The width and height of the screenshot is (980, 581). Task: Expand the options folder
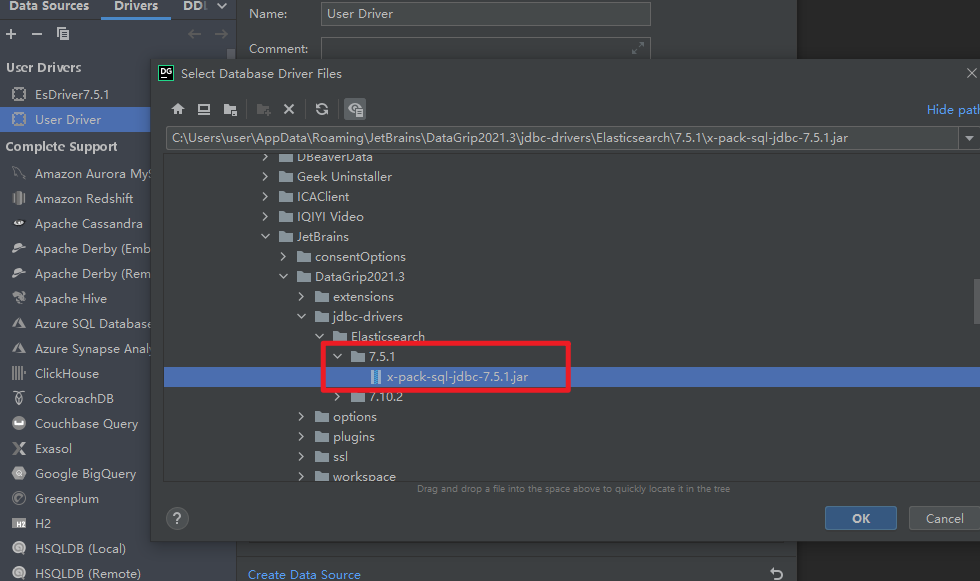pos(301,417)
